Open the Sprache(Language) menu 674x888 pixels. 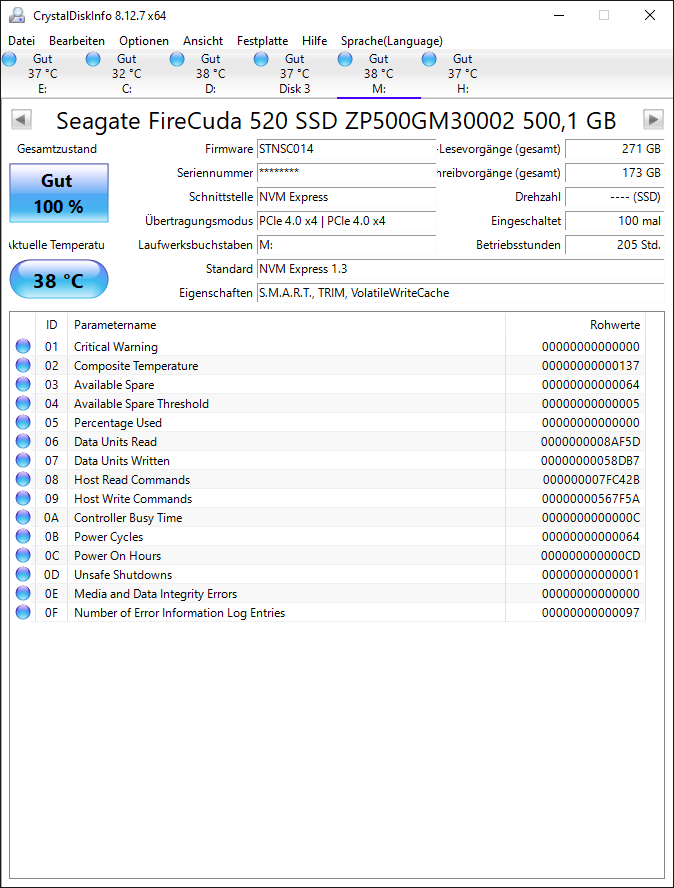392,41
